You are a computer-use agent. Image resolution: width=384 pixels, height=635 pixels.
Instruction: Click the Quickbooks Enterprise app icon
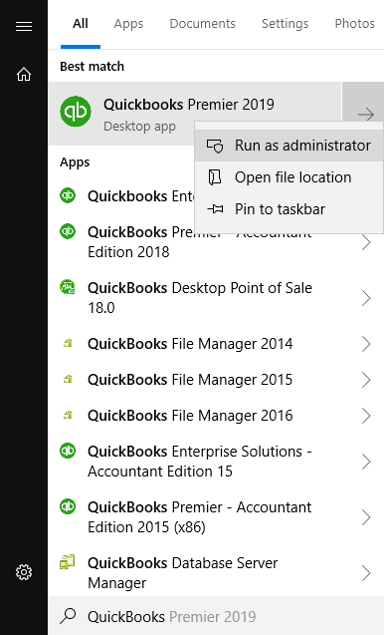tap(68, 196)
